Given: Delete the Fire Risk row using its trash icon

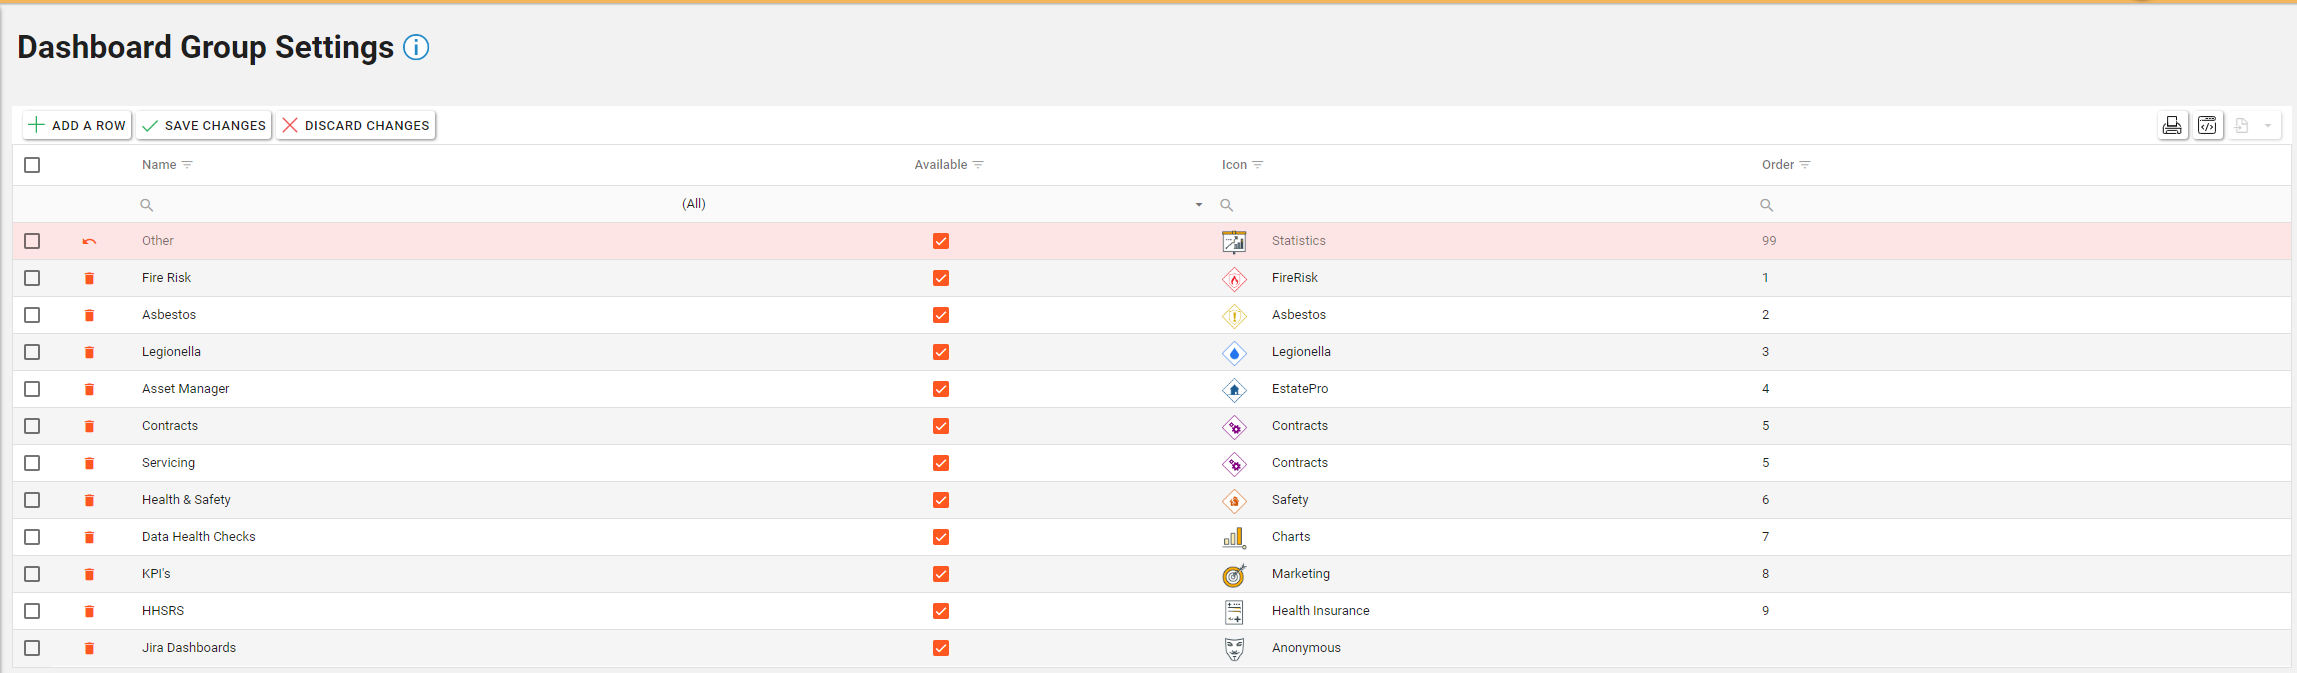Looking at the screenshot, I should coord(89,278).
